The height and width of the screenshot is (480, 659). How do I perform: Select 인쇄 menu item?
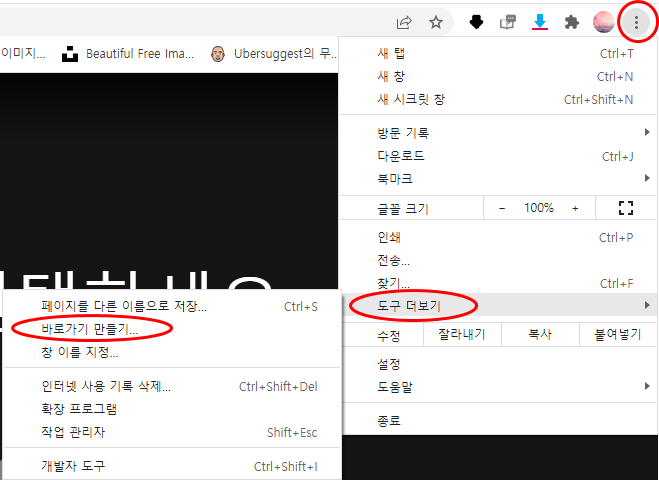498,237
